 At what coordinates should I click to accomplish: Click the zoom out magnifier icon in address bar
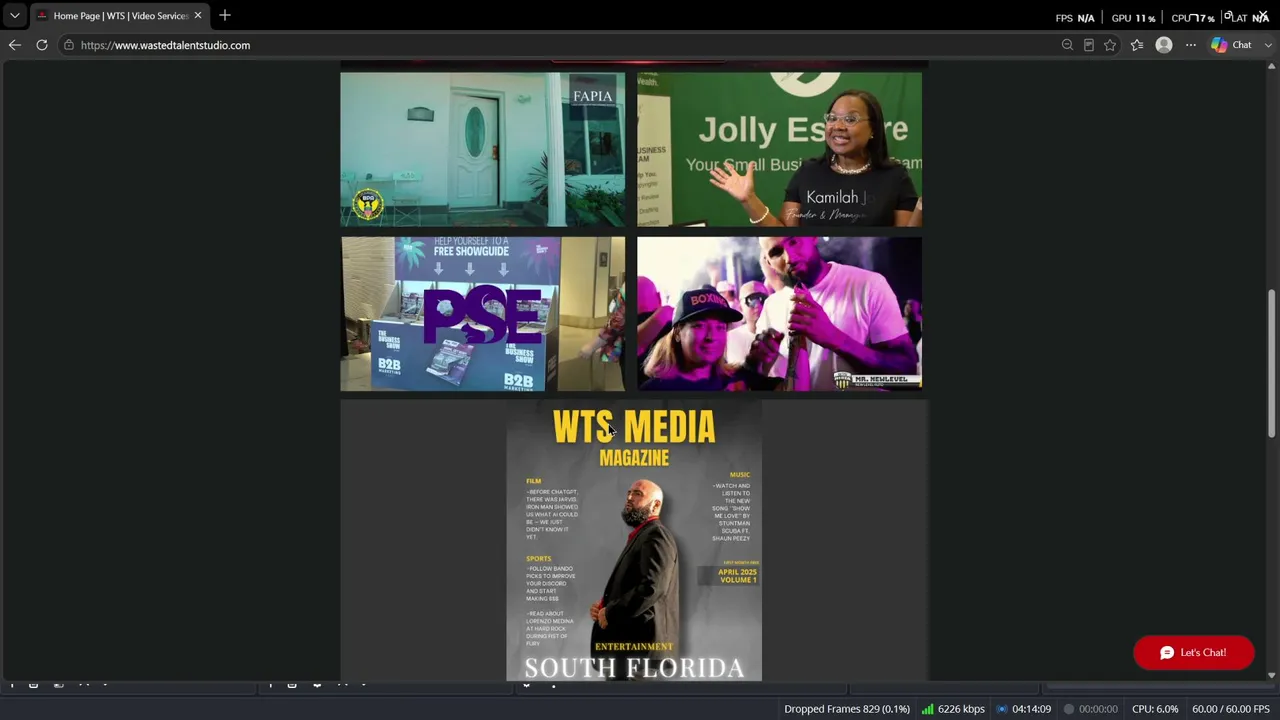click(1067, 45)
